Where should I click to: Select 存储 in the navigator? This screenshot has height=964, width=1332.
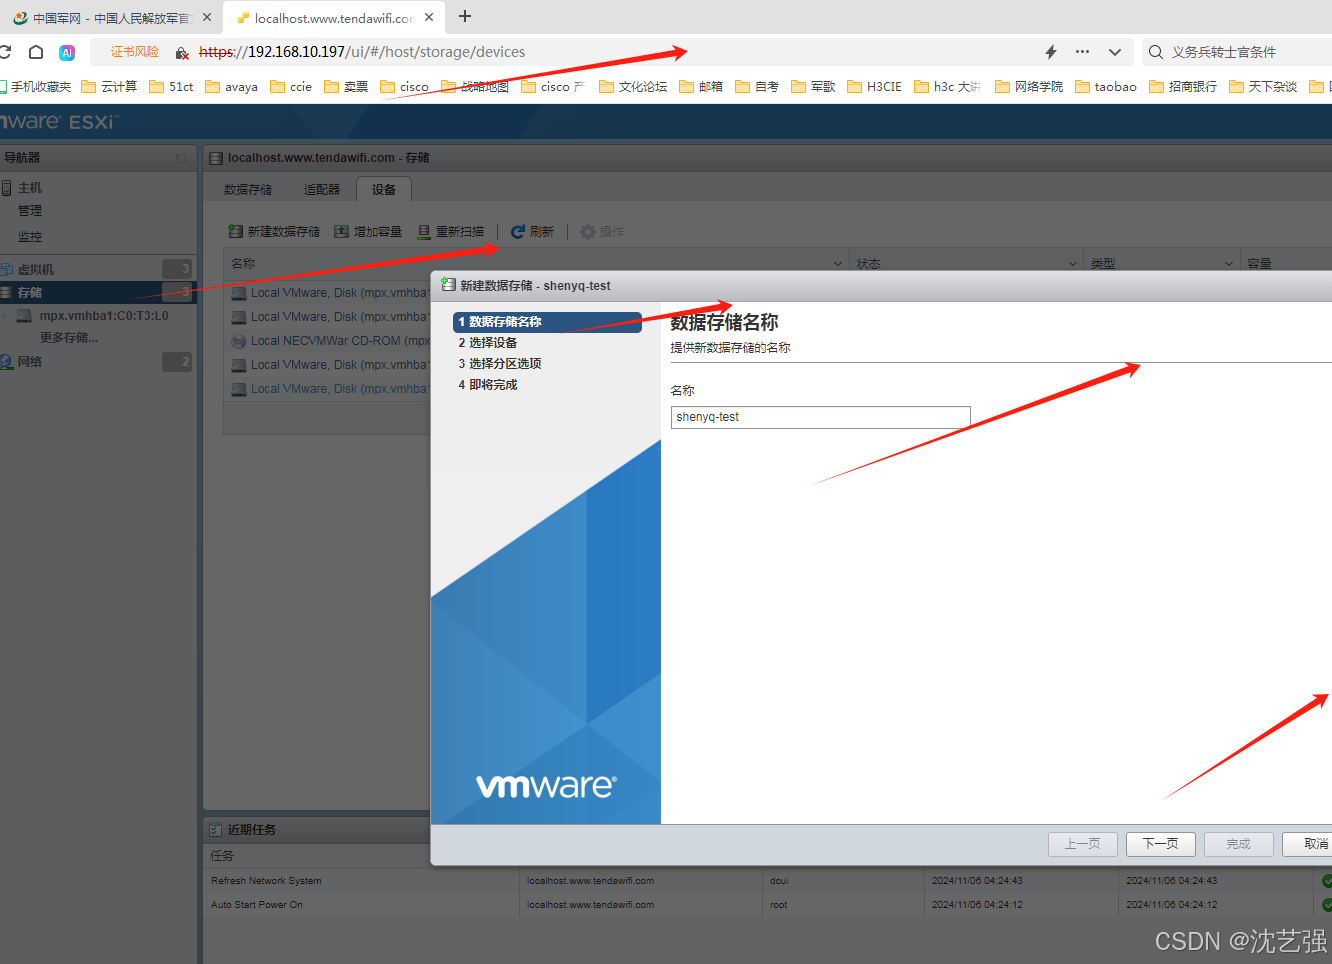[x=98, y=292]
